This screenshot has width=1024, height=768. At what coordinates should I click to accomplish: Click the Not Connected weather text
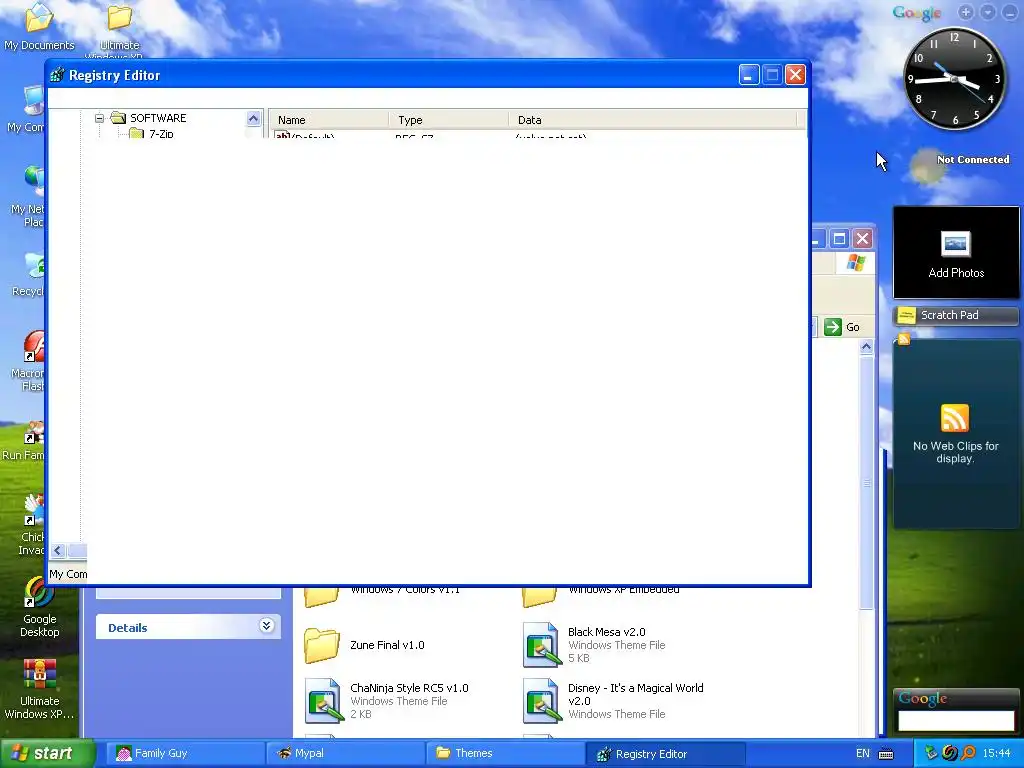pyautogui.click(x=973, y=159)
